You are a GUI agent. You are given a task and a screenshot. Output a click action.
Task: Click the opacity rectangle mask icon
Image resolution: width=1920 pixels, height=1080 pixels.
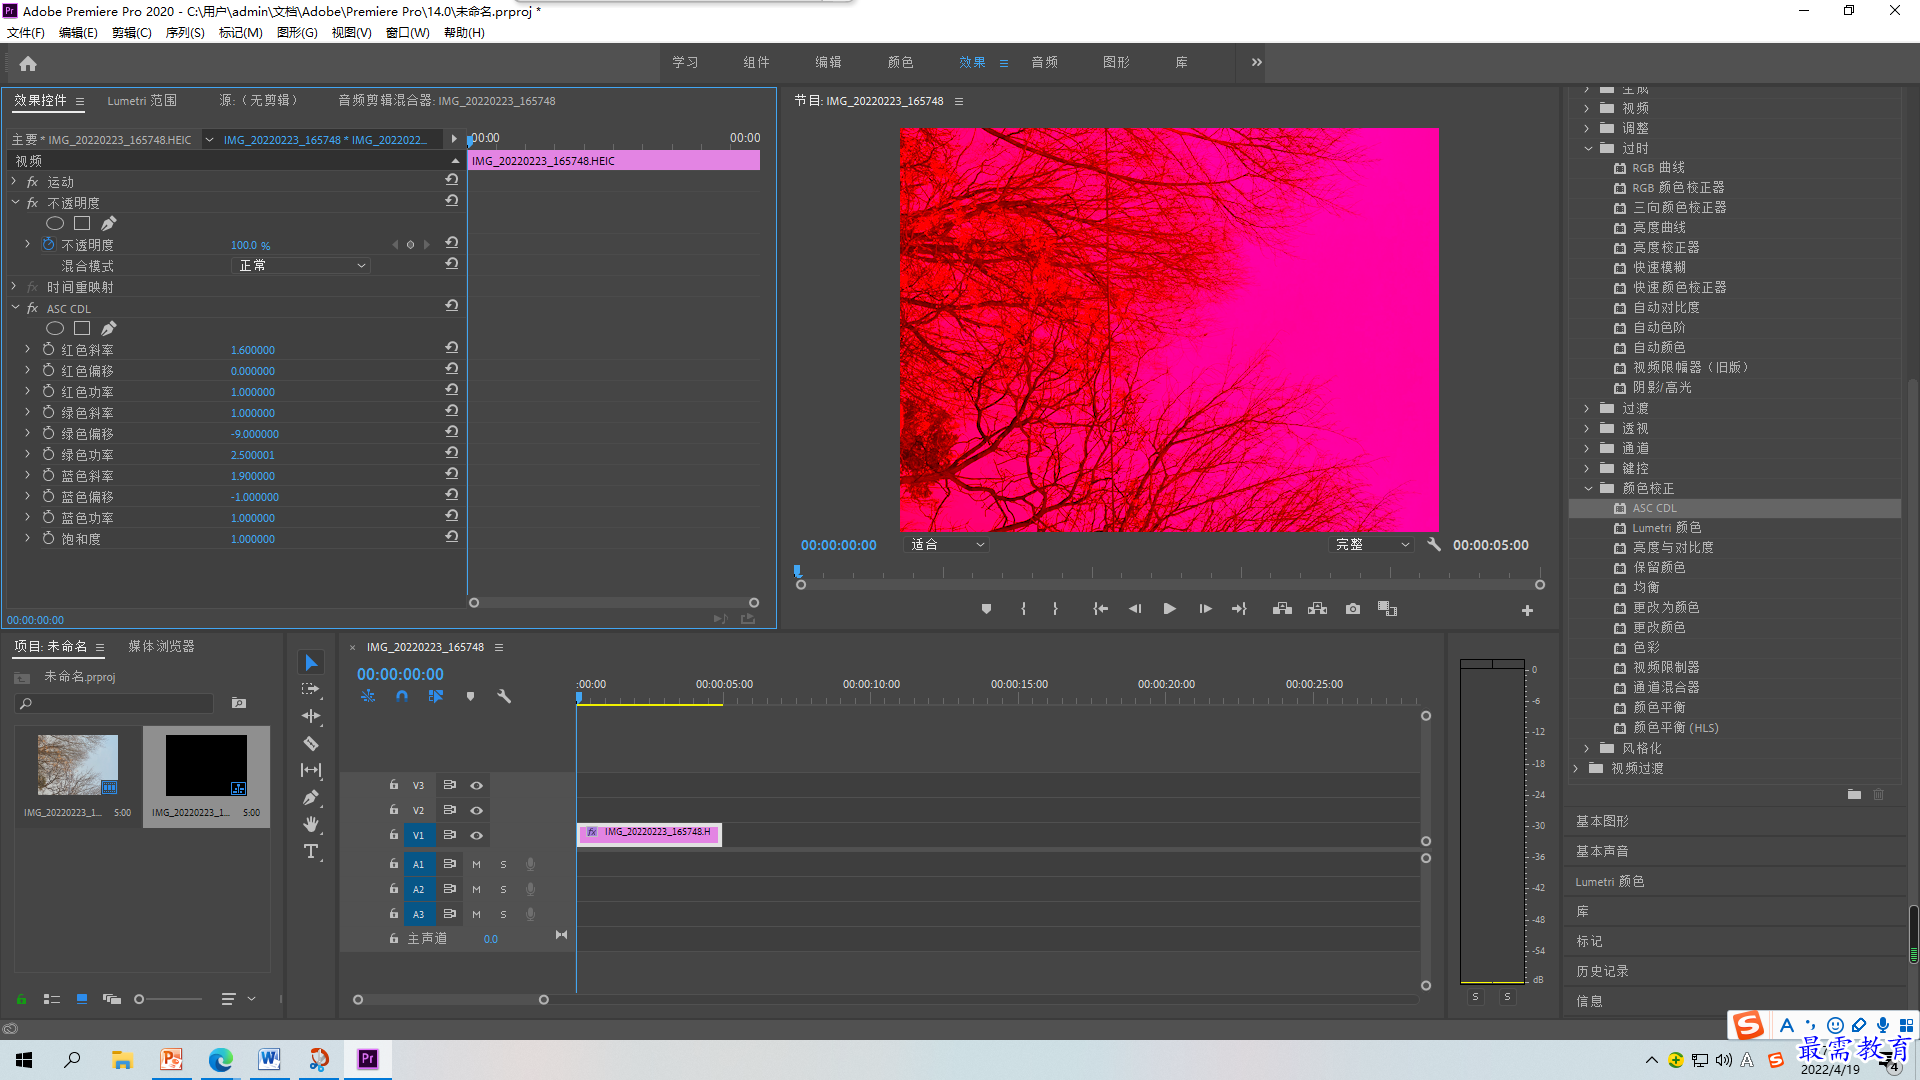(x=82, y=223)
